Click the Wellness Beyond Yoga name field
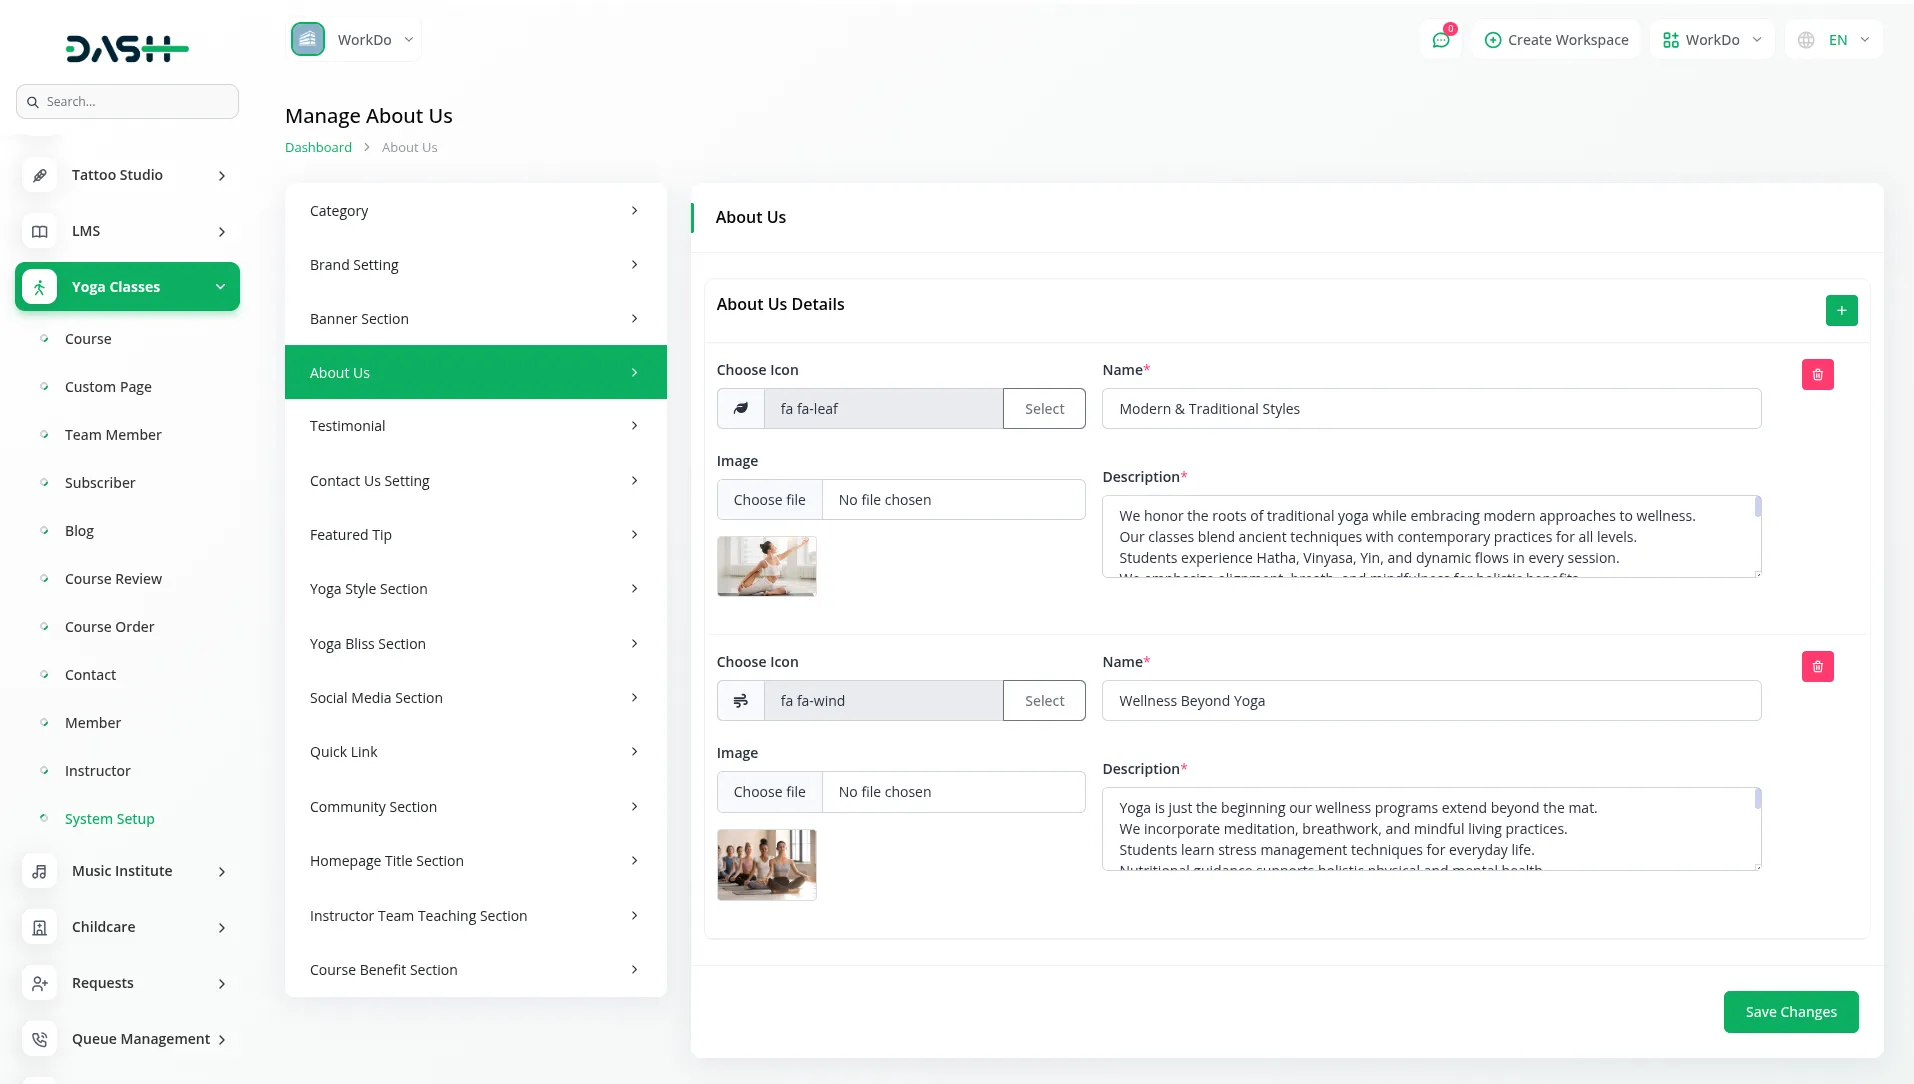The height and width of the screenshot is (1084, 1914). (x=1431, y=701)
